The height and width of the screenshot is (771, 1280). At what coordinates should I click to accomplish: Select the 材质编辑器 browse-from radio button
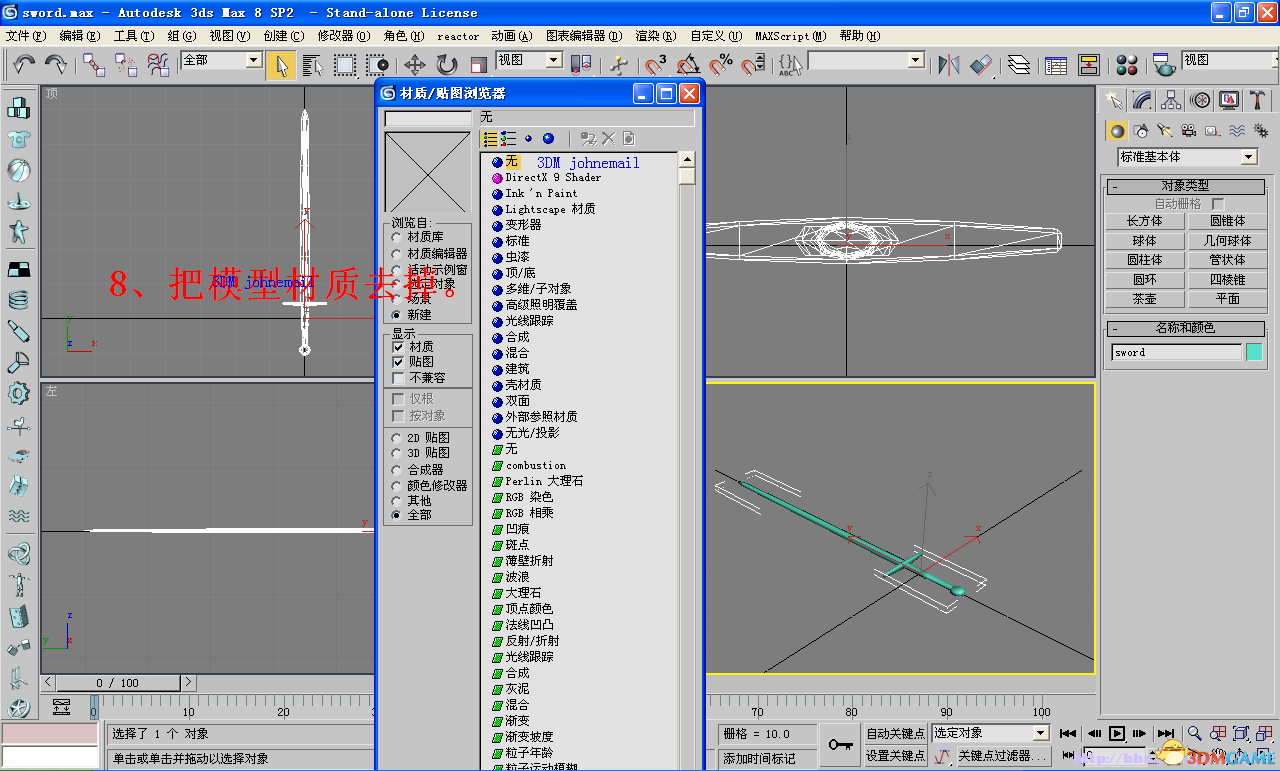(397, 254)
